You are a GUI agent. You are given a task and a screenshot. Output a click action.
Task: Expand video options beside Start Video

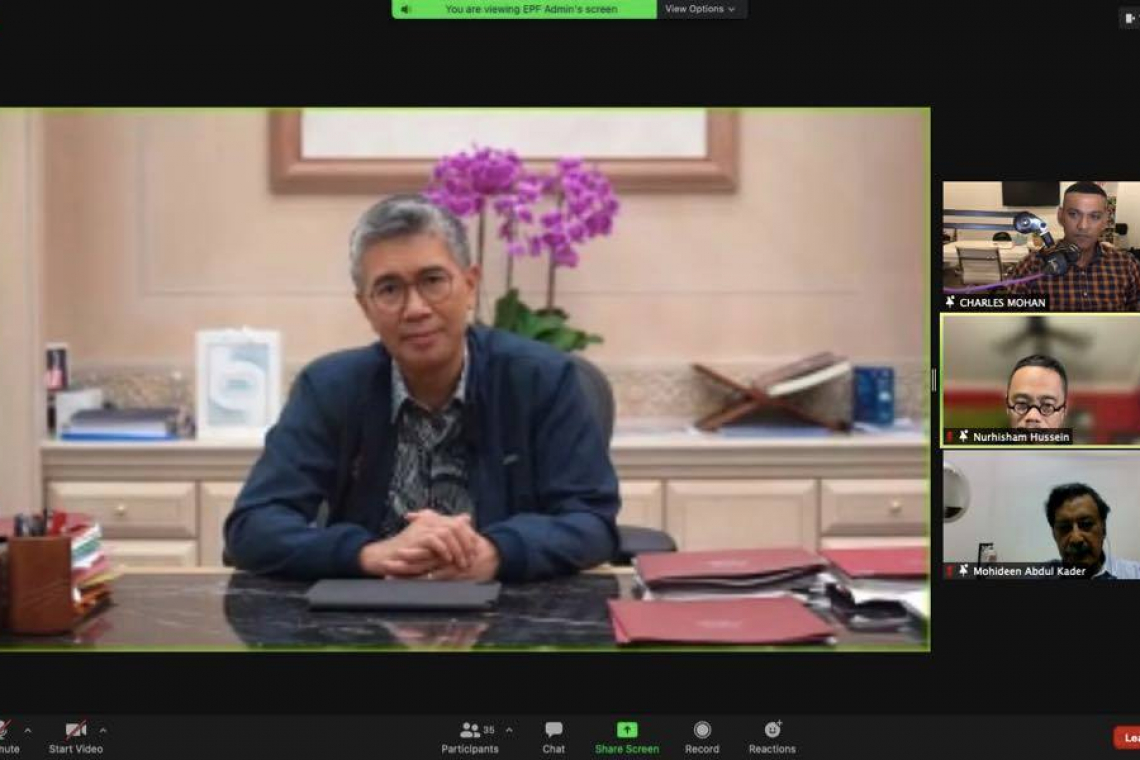coord(101,731)
